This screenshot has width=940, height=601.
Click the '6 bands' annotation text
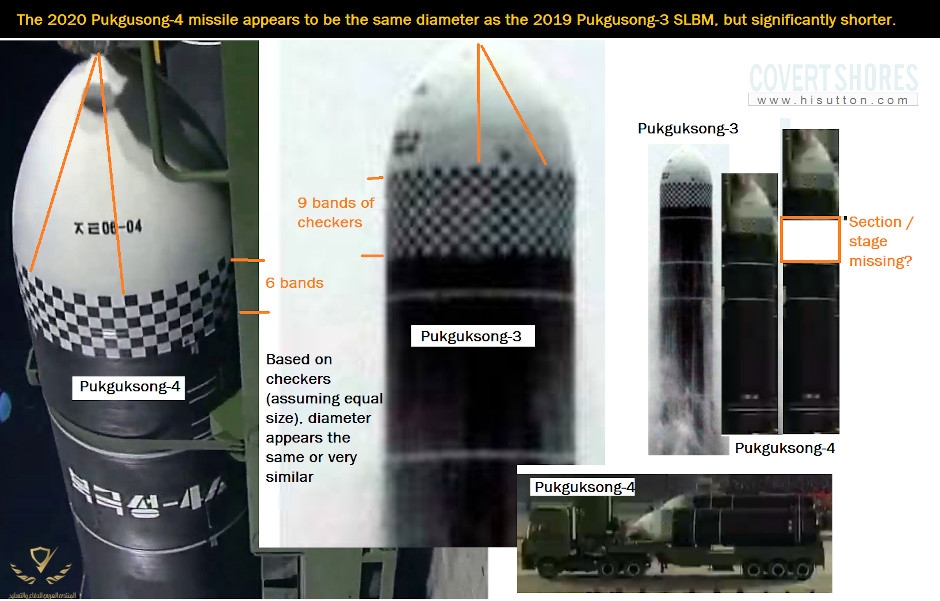(294, 283)
